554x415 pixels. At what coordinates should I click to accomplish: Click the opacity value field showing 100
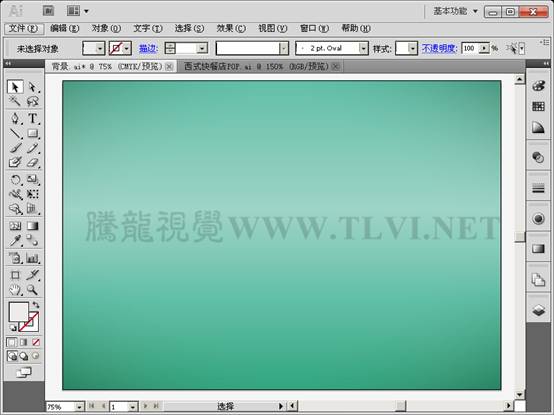pyautogui.click(x=470, y=48)
